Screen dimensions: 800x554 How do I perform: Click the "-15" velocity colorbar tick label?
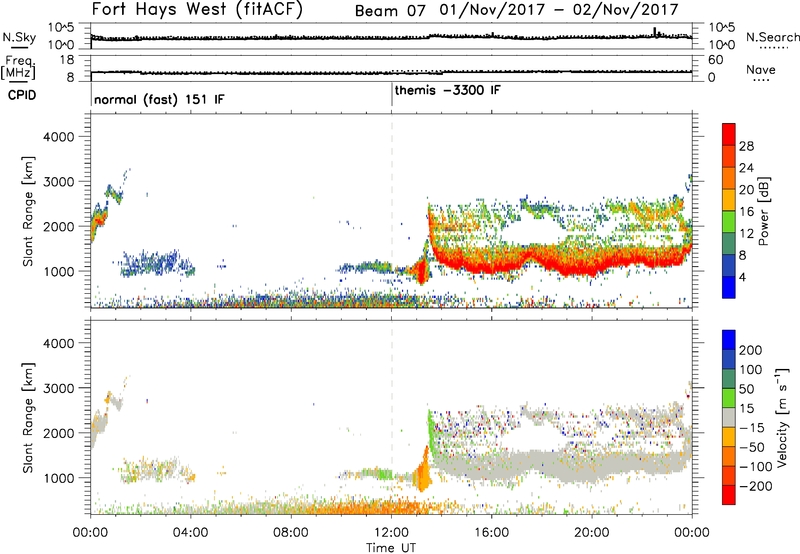(752, 427)
